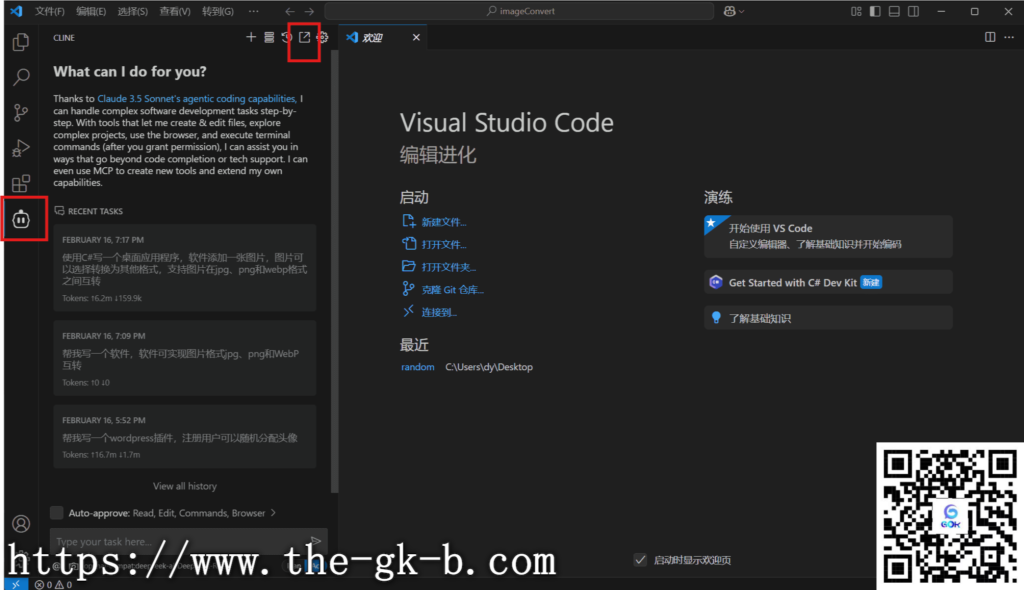This screenshot has height=590, width=1024.
Task: Click the 打开文件... link
Action: [x=443, y=244]
